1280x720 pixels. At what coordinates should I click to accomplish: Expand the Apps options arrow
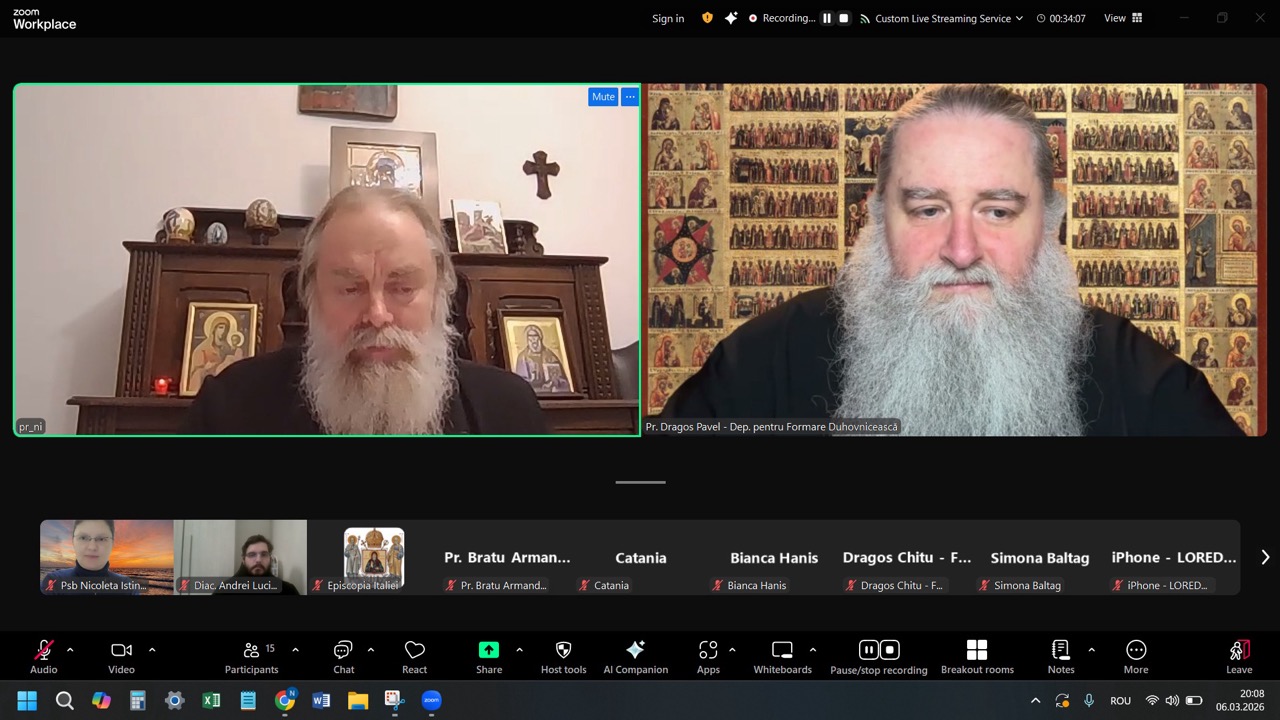[x=732, y=650]
